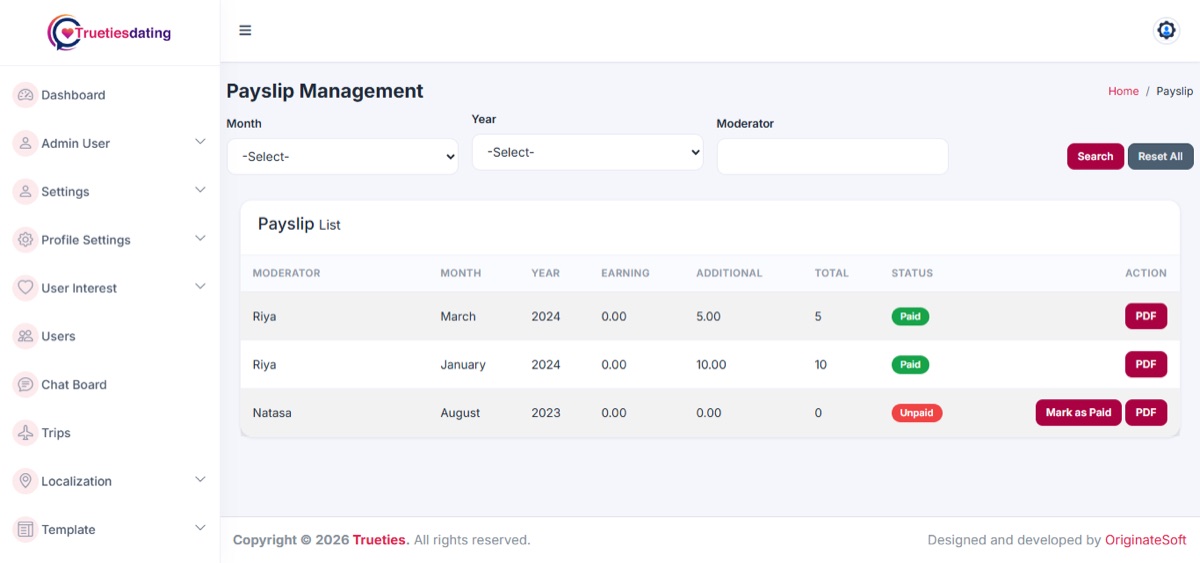
Task: Click the Settings person icon
Action: pos(25,191)
